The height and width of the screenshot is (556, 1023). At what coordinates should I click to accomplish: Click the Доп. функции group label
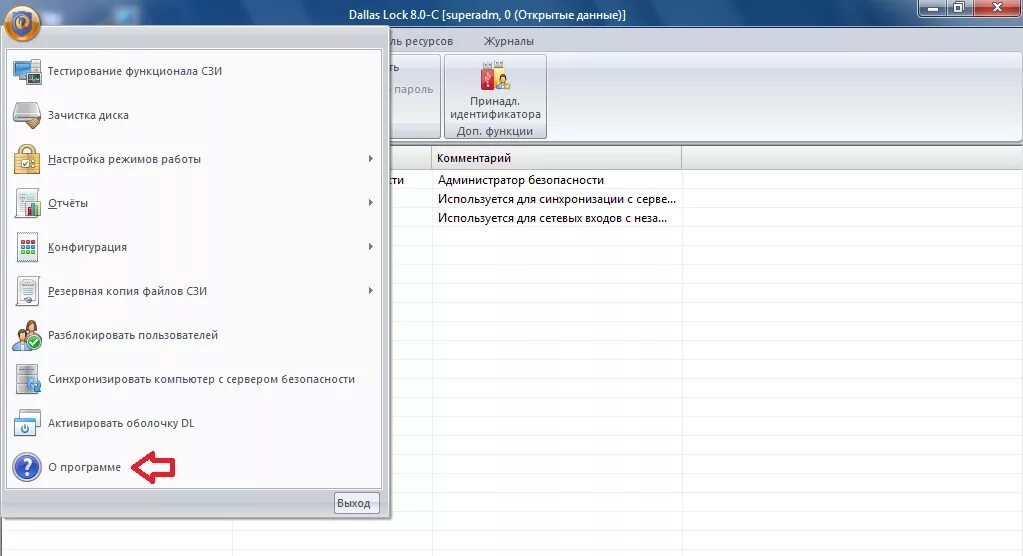pos(495,131)
